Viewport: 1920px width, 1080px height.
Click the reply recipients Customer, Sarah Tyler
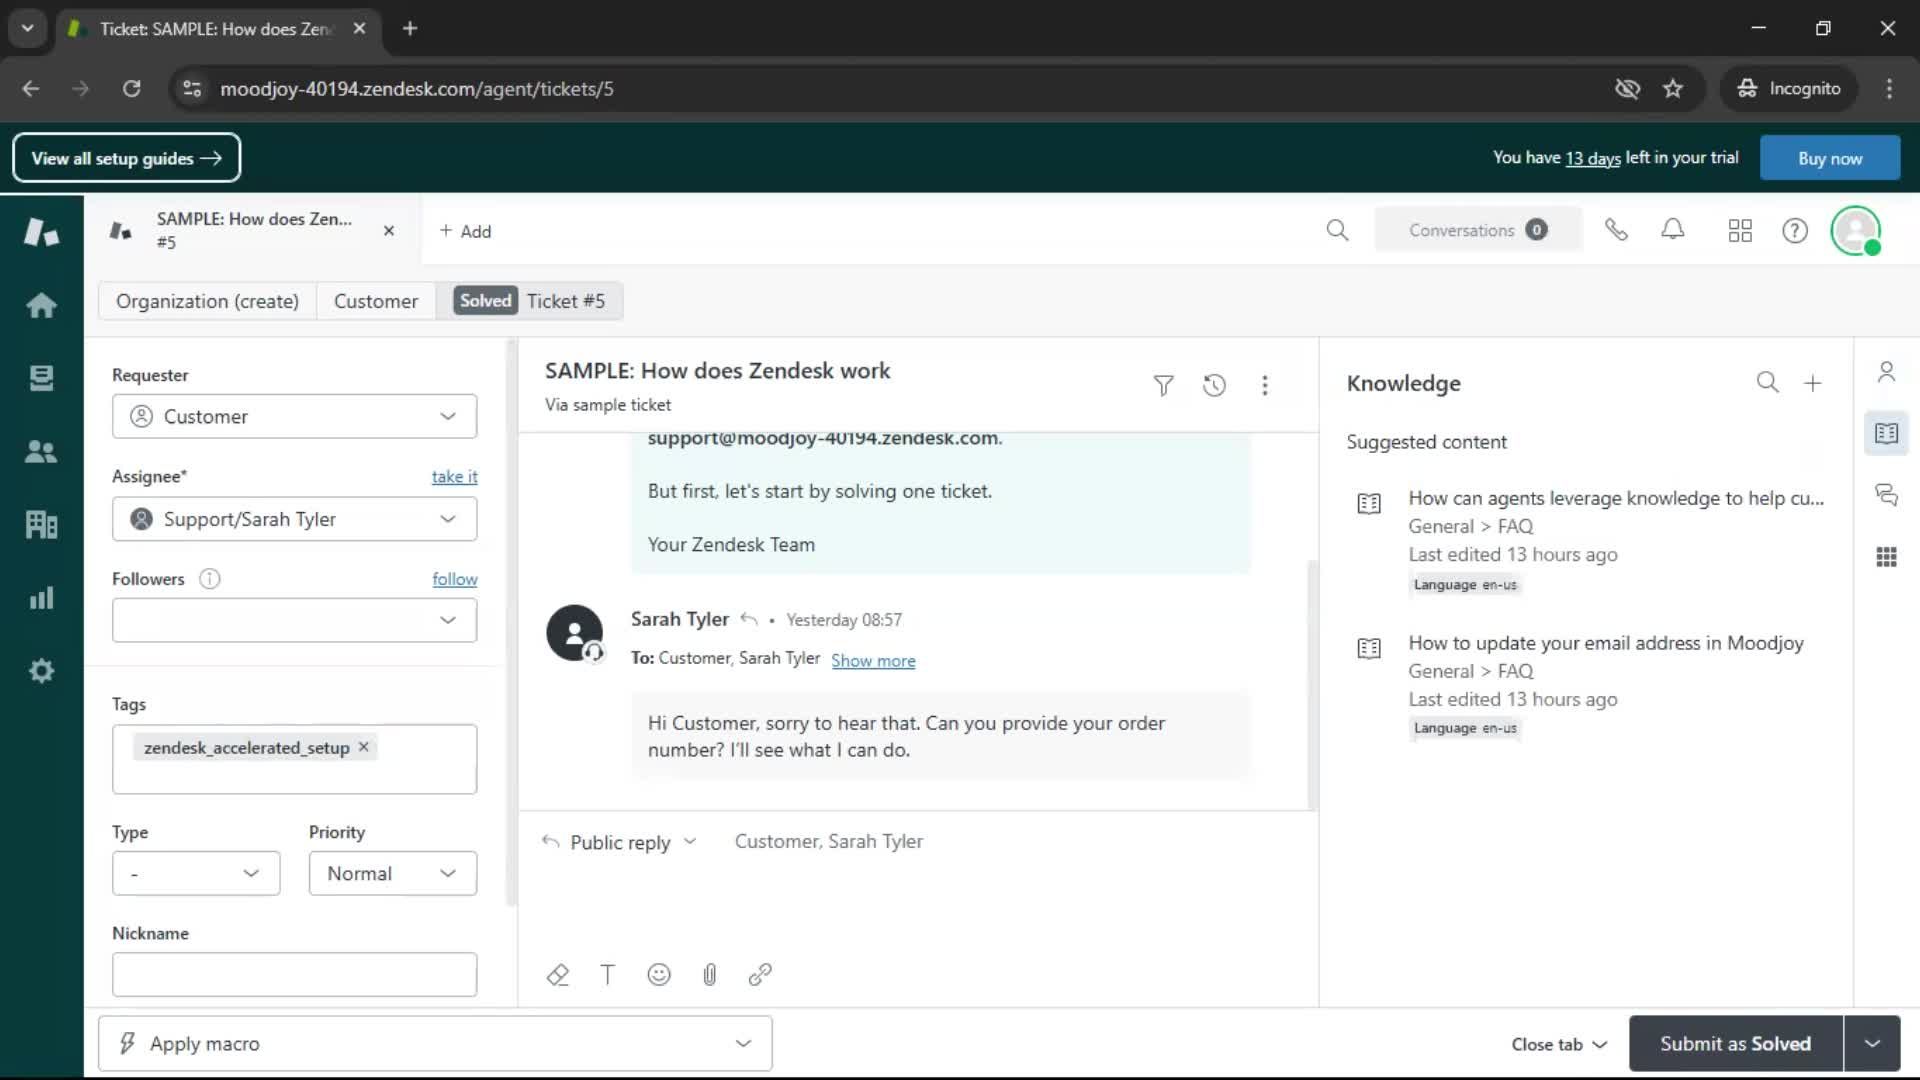coord(828,842)
